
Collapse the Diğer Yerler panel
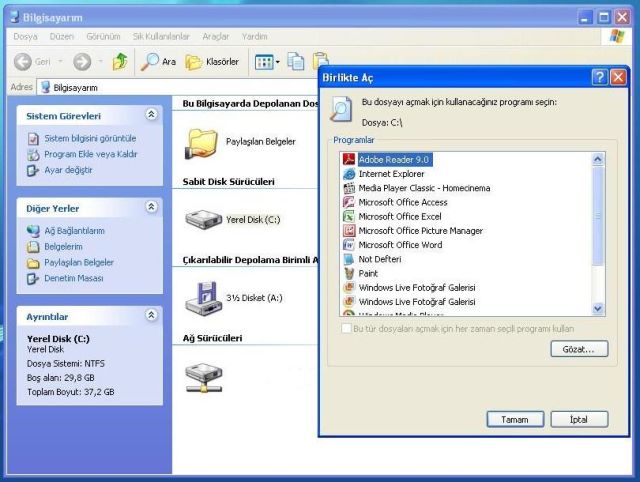[151, 207]
